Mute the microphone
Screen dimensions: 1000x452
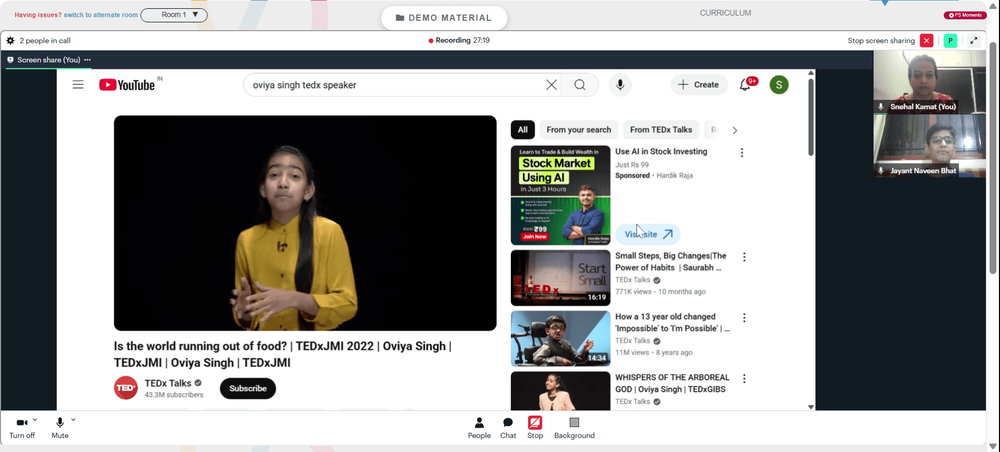click(x=60, y=428)
